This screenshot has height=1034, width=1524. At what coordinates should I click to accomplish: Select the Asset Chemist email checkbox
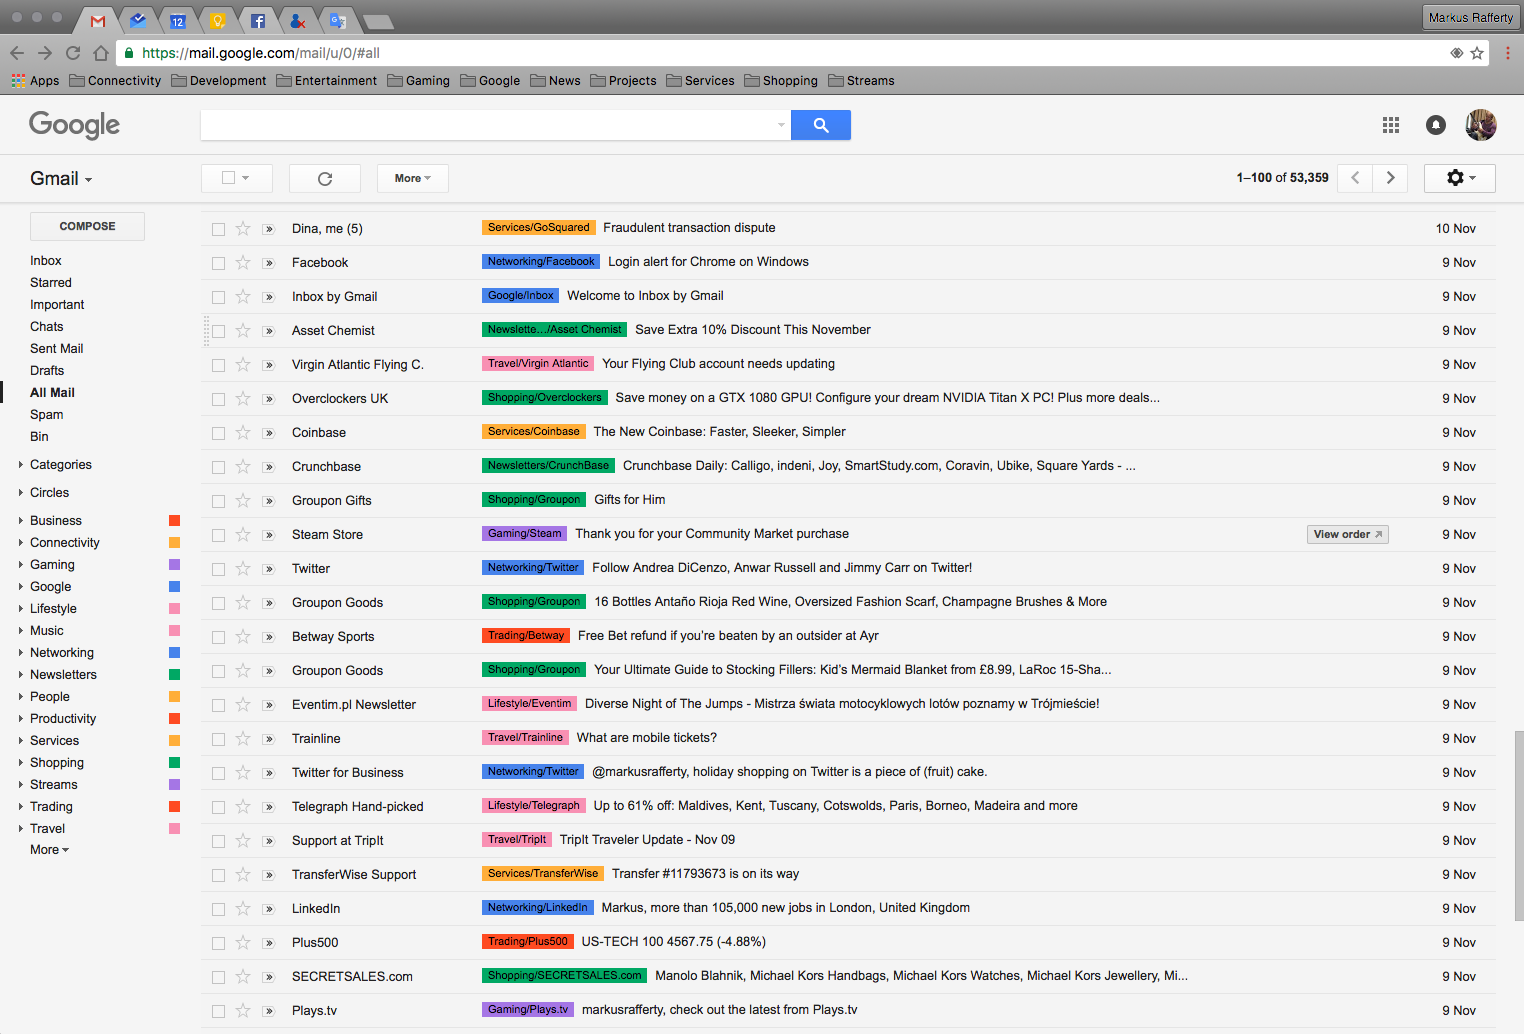coord(218,331)
